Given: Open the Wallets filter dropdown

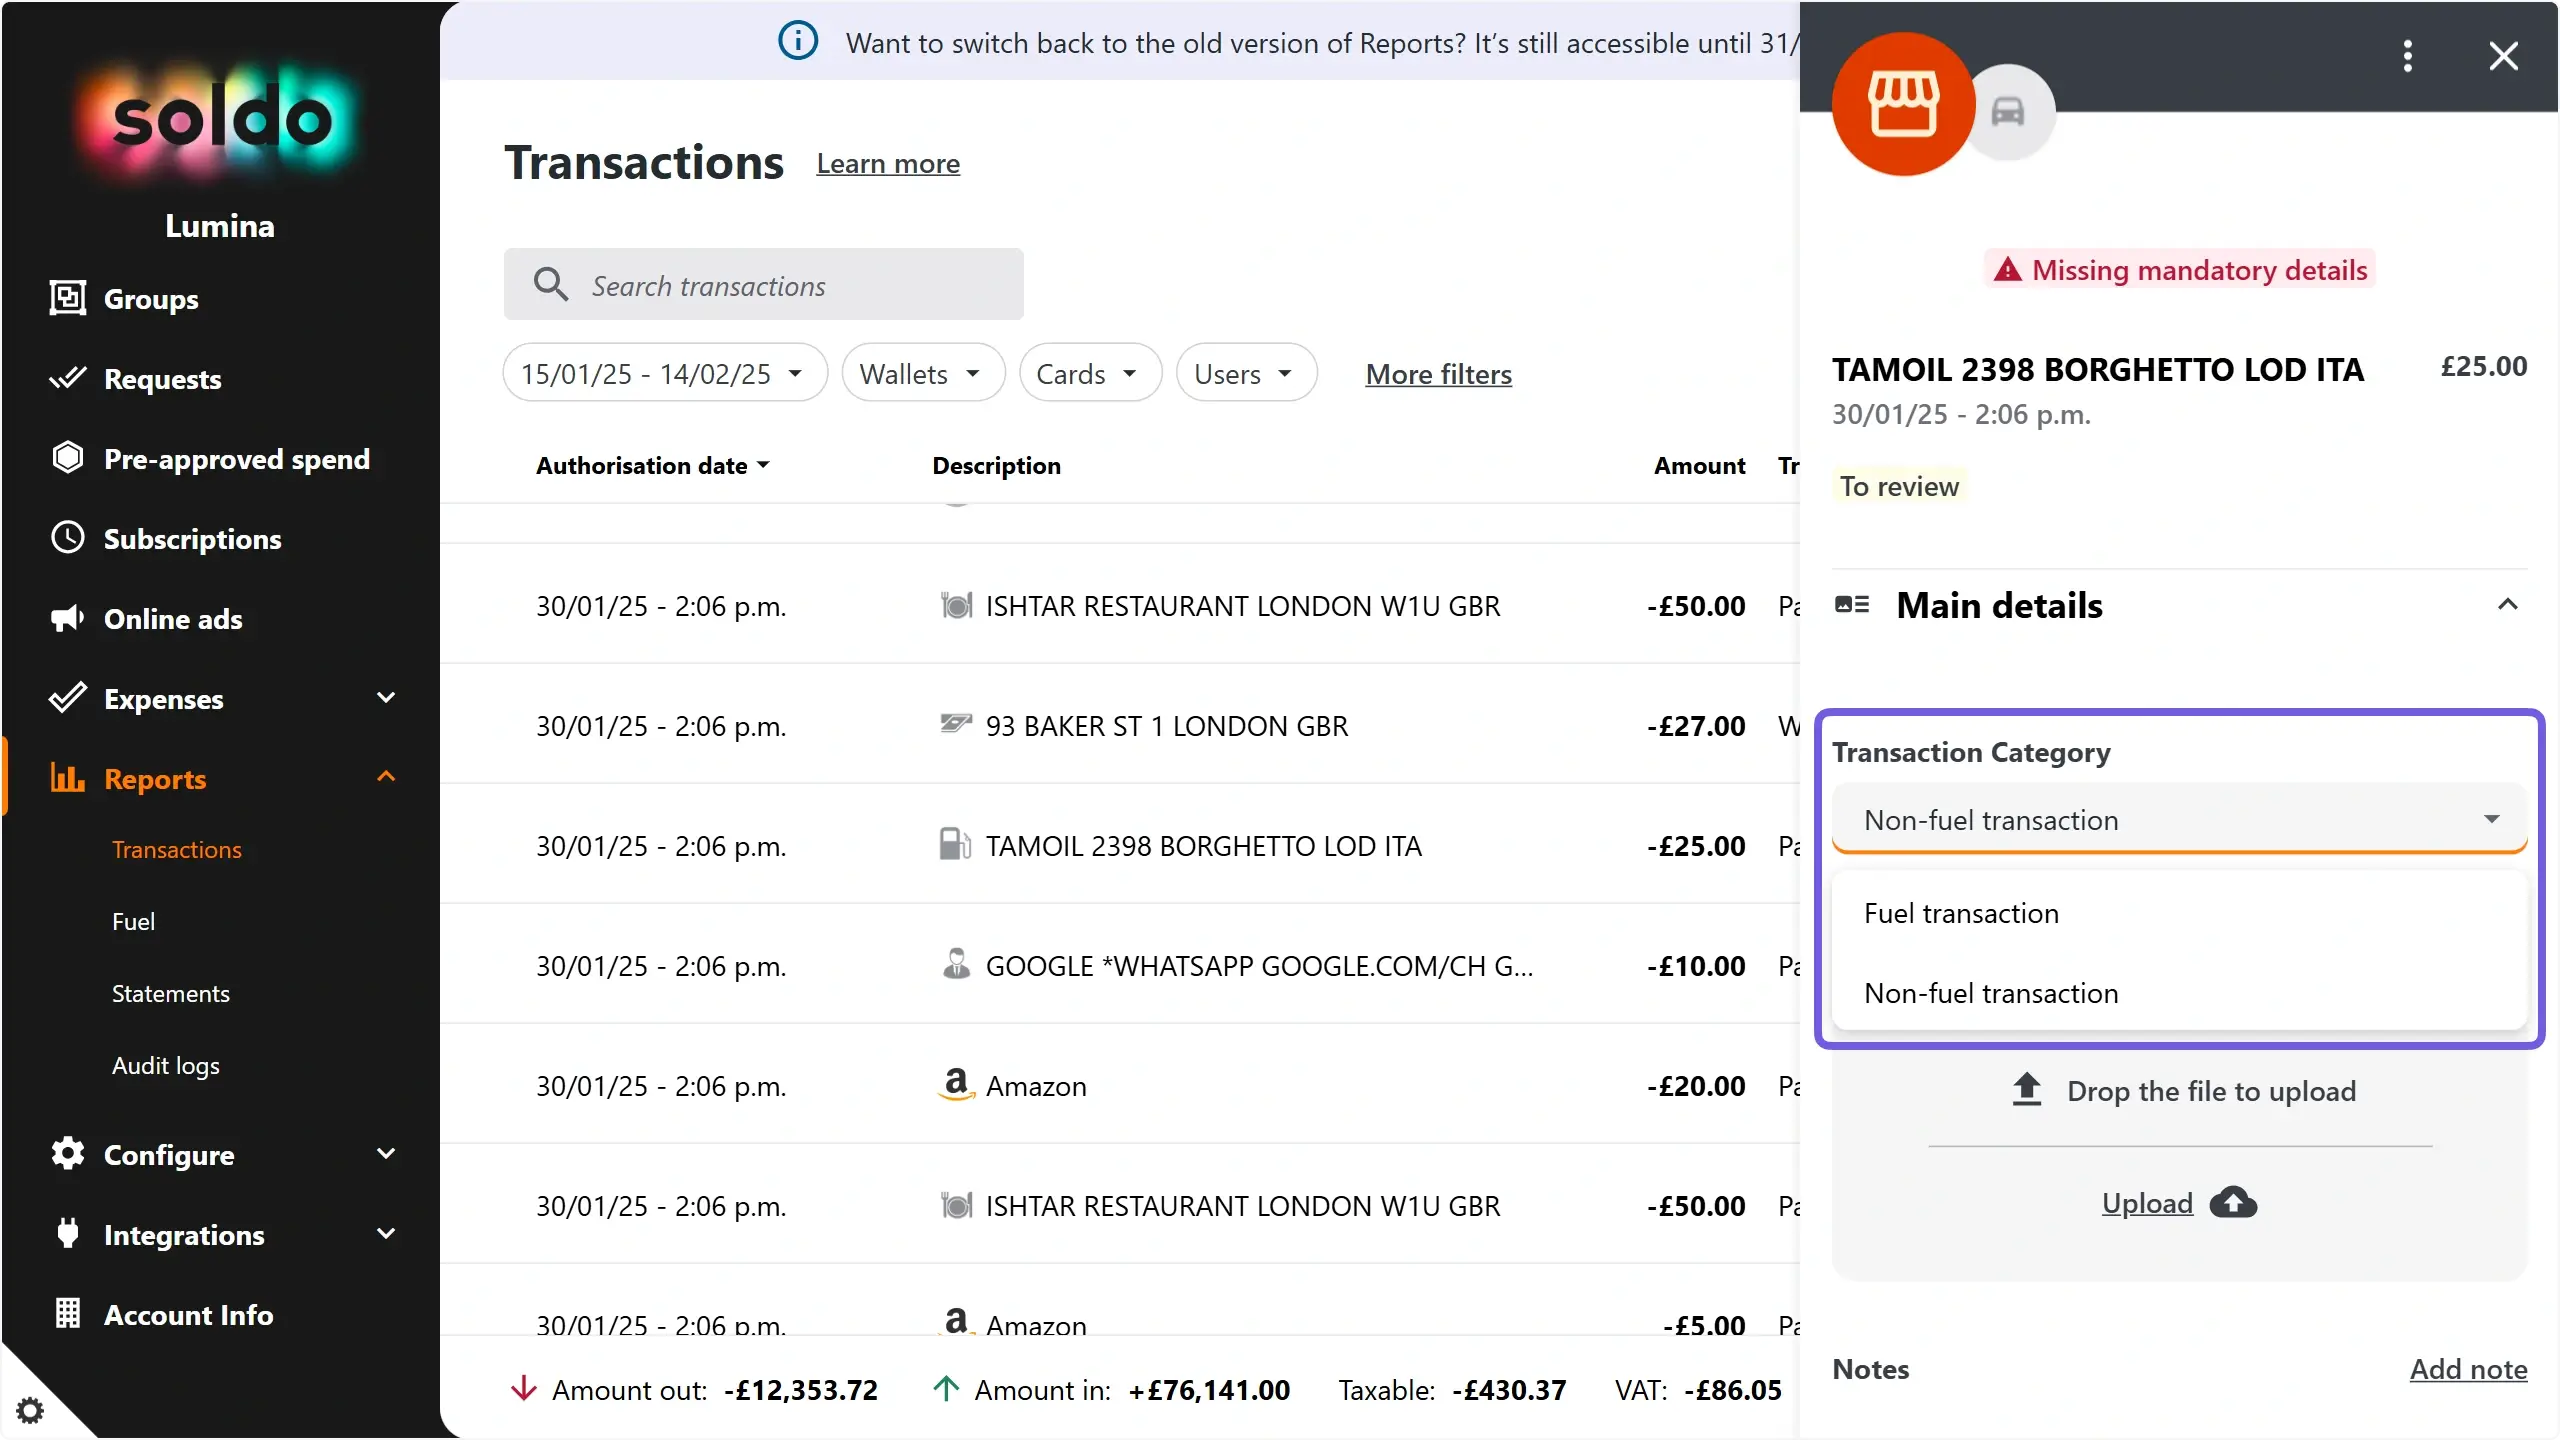Looking at the screenshot, I should pos(921,373).
